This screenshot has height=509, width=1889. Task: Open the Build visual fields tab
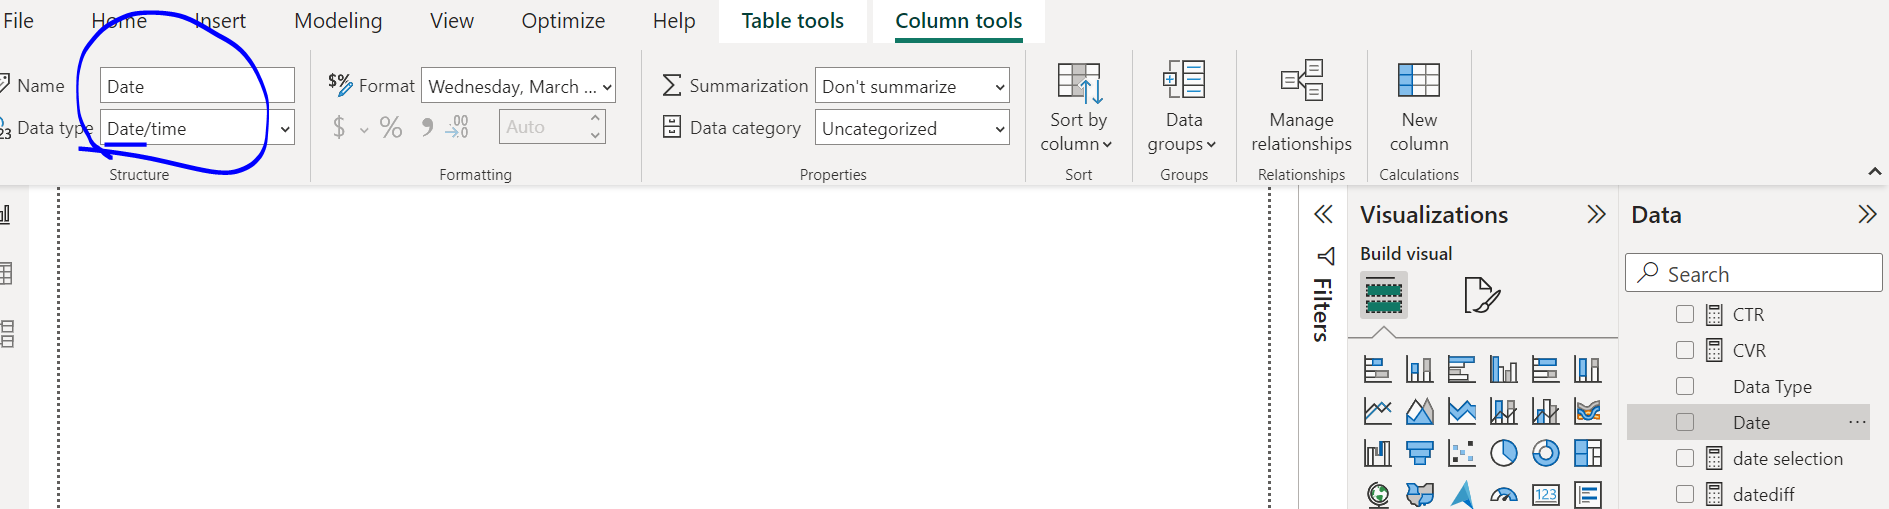(x=1384, y=295)
